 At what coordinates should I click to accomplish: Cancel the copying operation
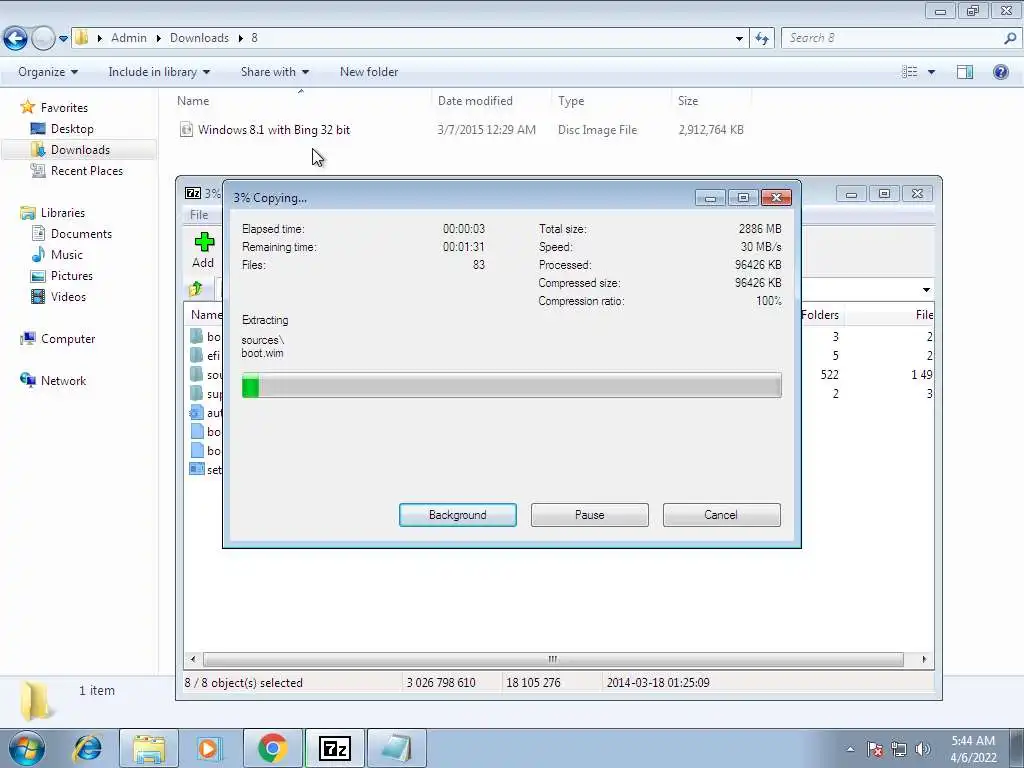click(721, 515)
